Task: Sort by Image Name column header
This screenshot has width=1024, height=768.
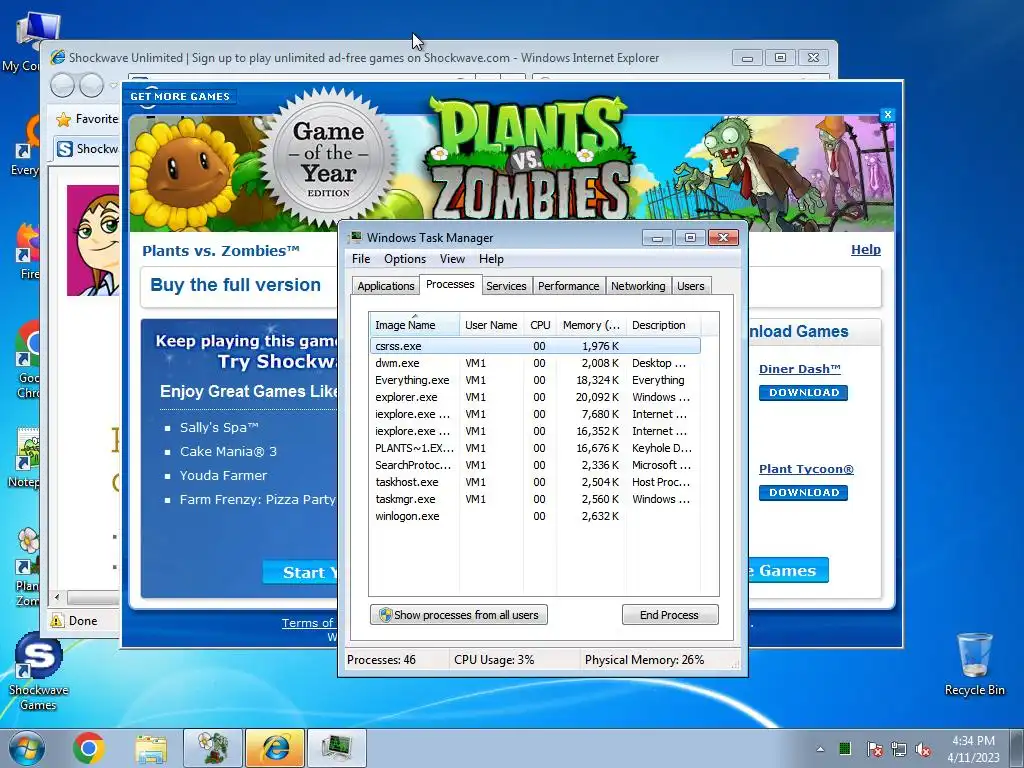Action: (x=414, y=325)
